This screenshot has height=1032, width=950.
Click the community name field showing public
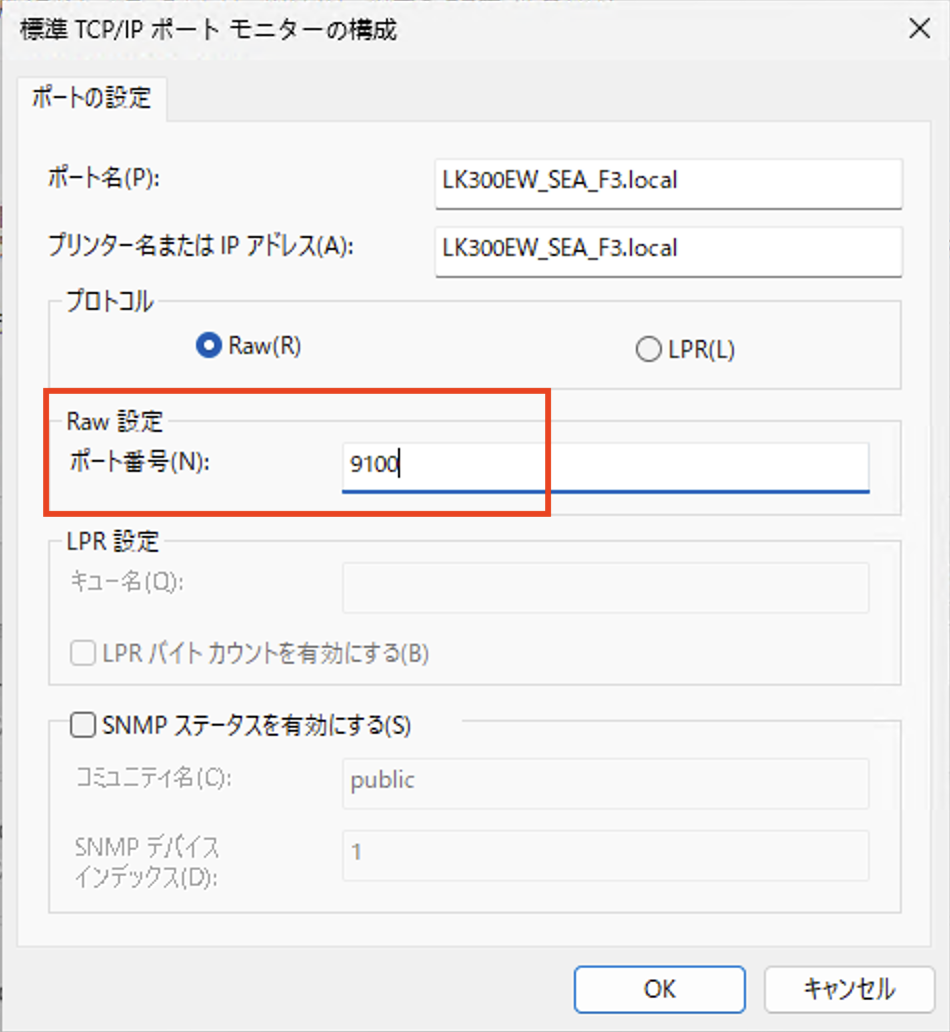605,782
